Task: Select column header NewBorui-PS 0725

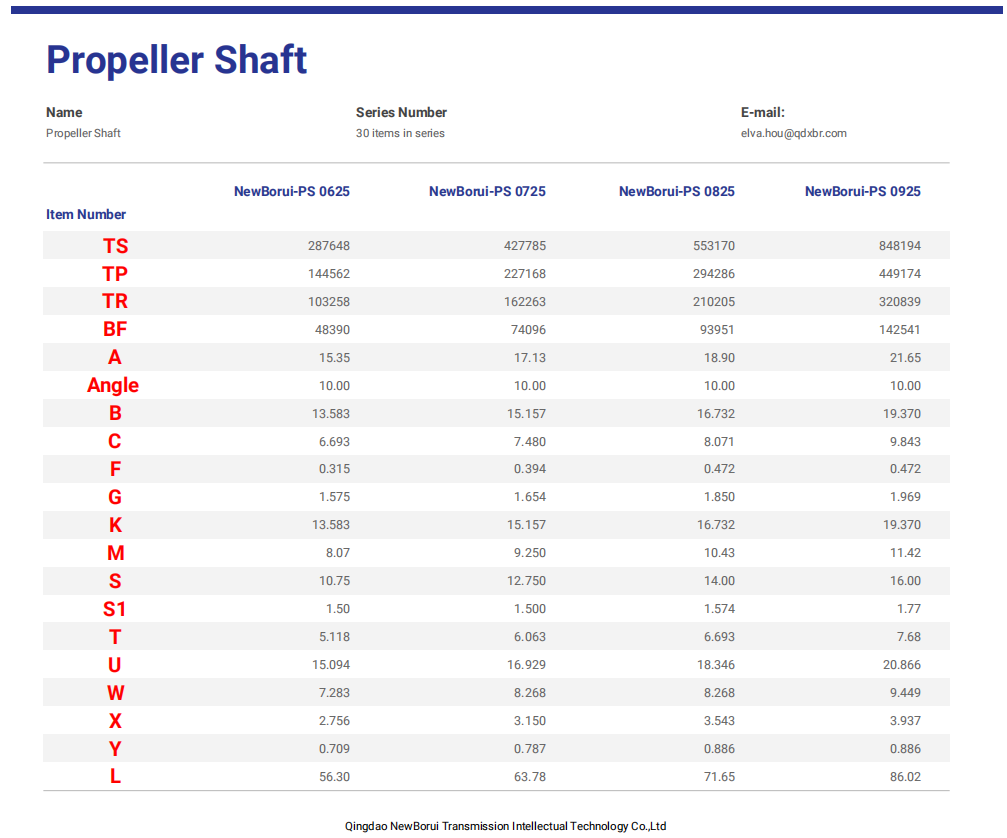Action: tap(487, 191)
